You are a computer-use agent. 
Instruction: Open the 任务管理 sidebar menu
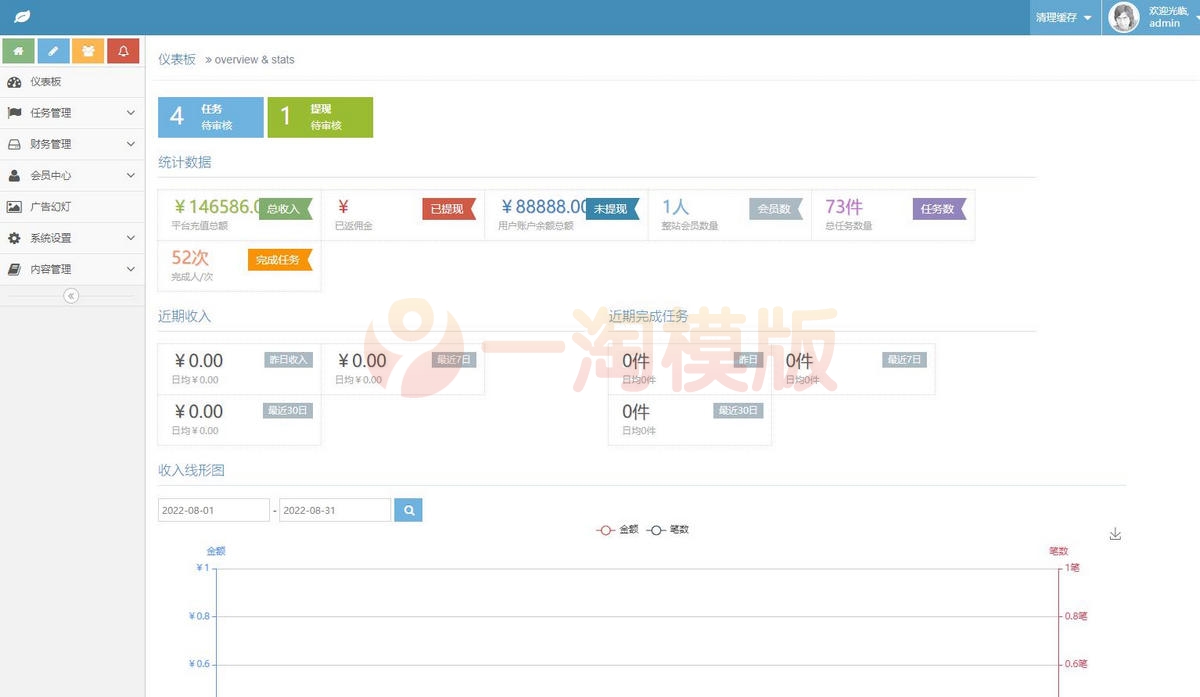(x=72, y=113)
